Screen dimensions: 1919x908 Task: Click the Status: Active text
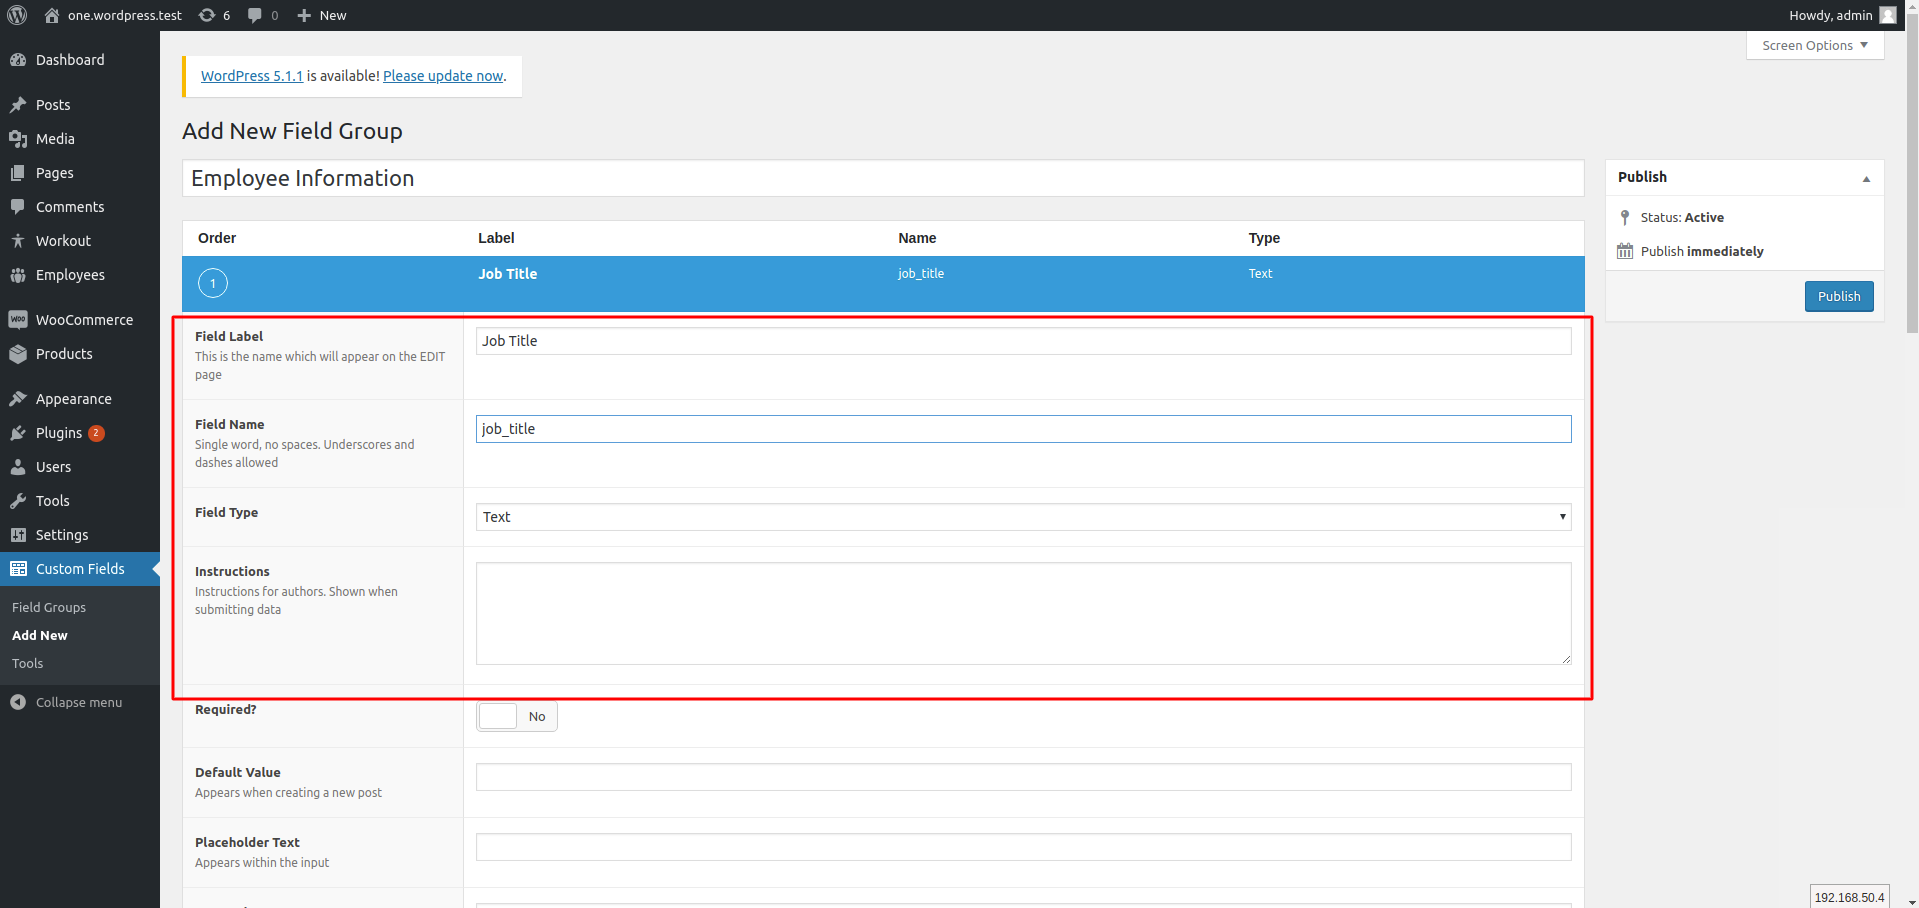pyautogui.click(x=1682, y=217)
